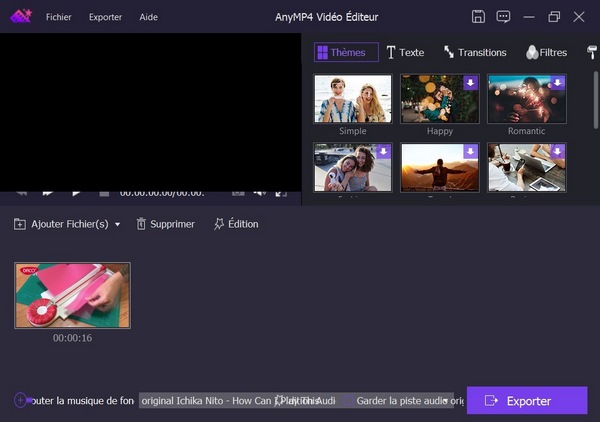
Task: Toggle Garder la piste audio checkbox
Action: click(x=348, y=401)
